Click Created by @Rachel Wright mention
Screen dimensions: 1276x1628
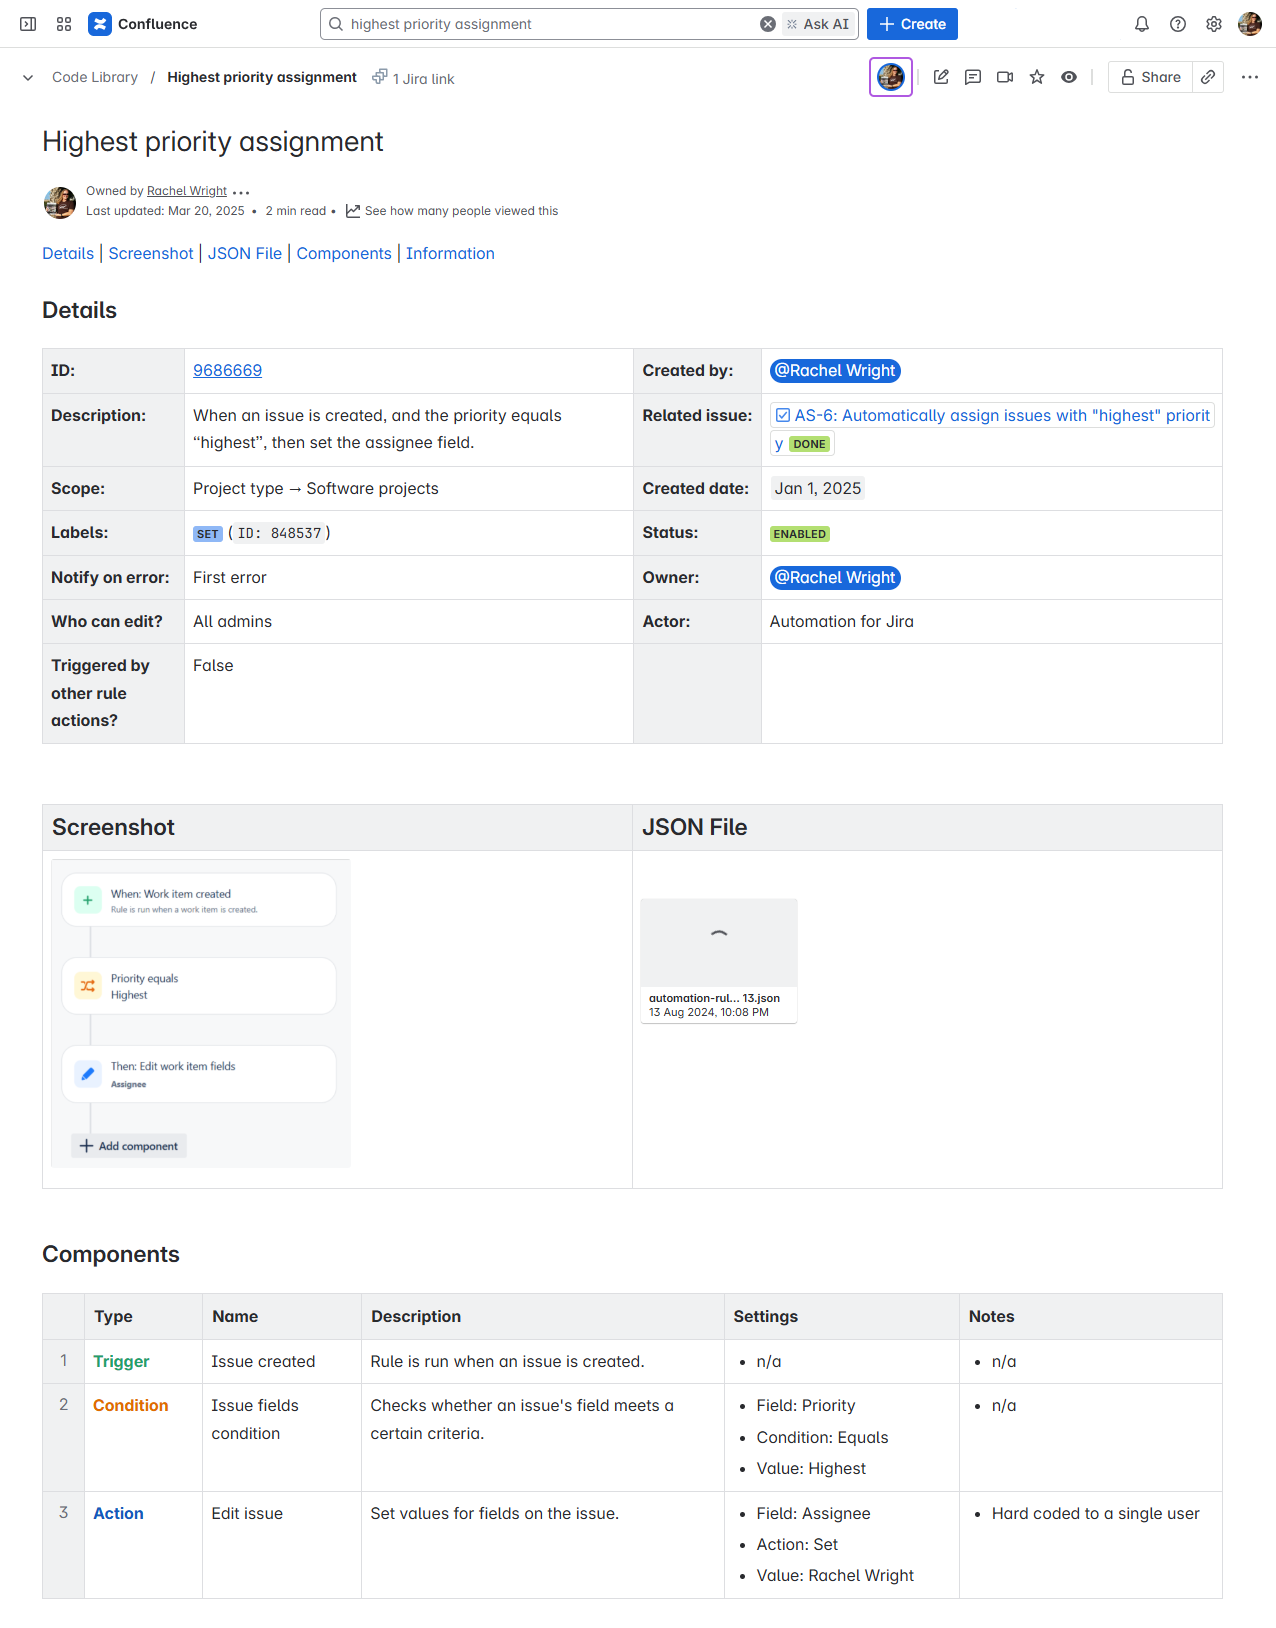835,371
